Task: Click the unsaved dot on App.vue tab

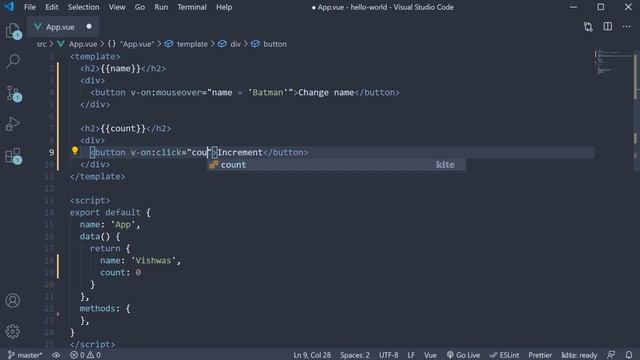Action: tap(89, 27)
